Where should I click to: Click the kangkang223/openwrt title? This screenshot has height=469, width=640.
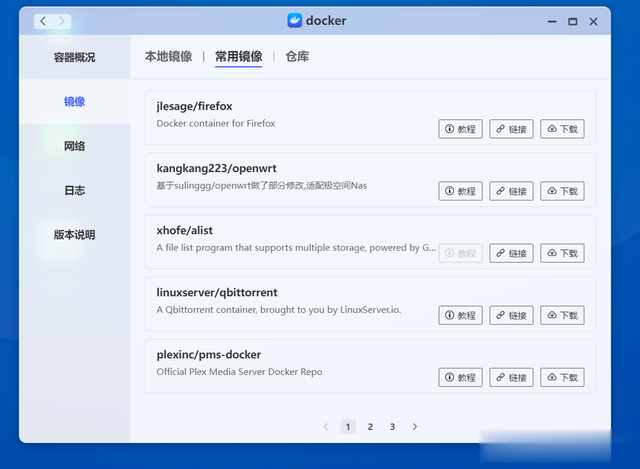[x=216, y=168]
